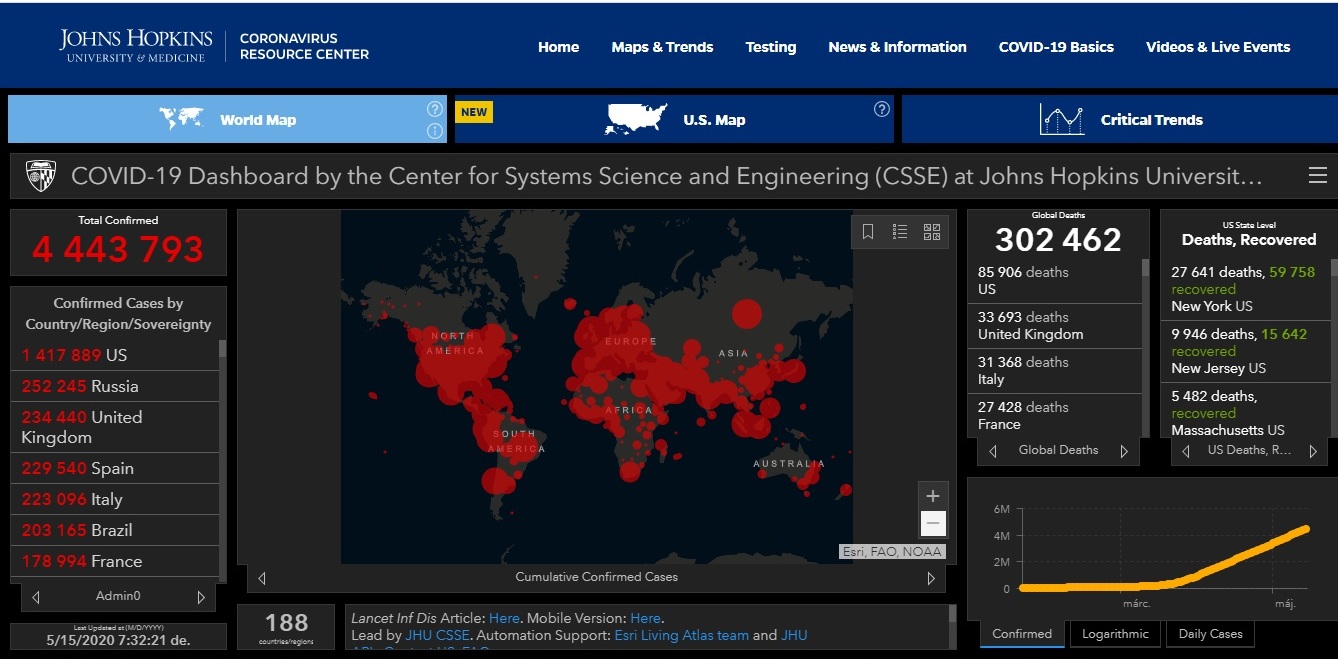
Task: Open COVID-19 Basics
Action: click(x=1056, y=47)
